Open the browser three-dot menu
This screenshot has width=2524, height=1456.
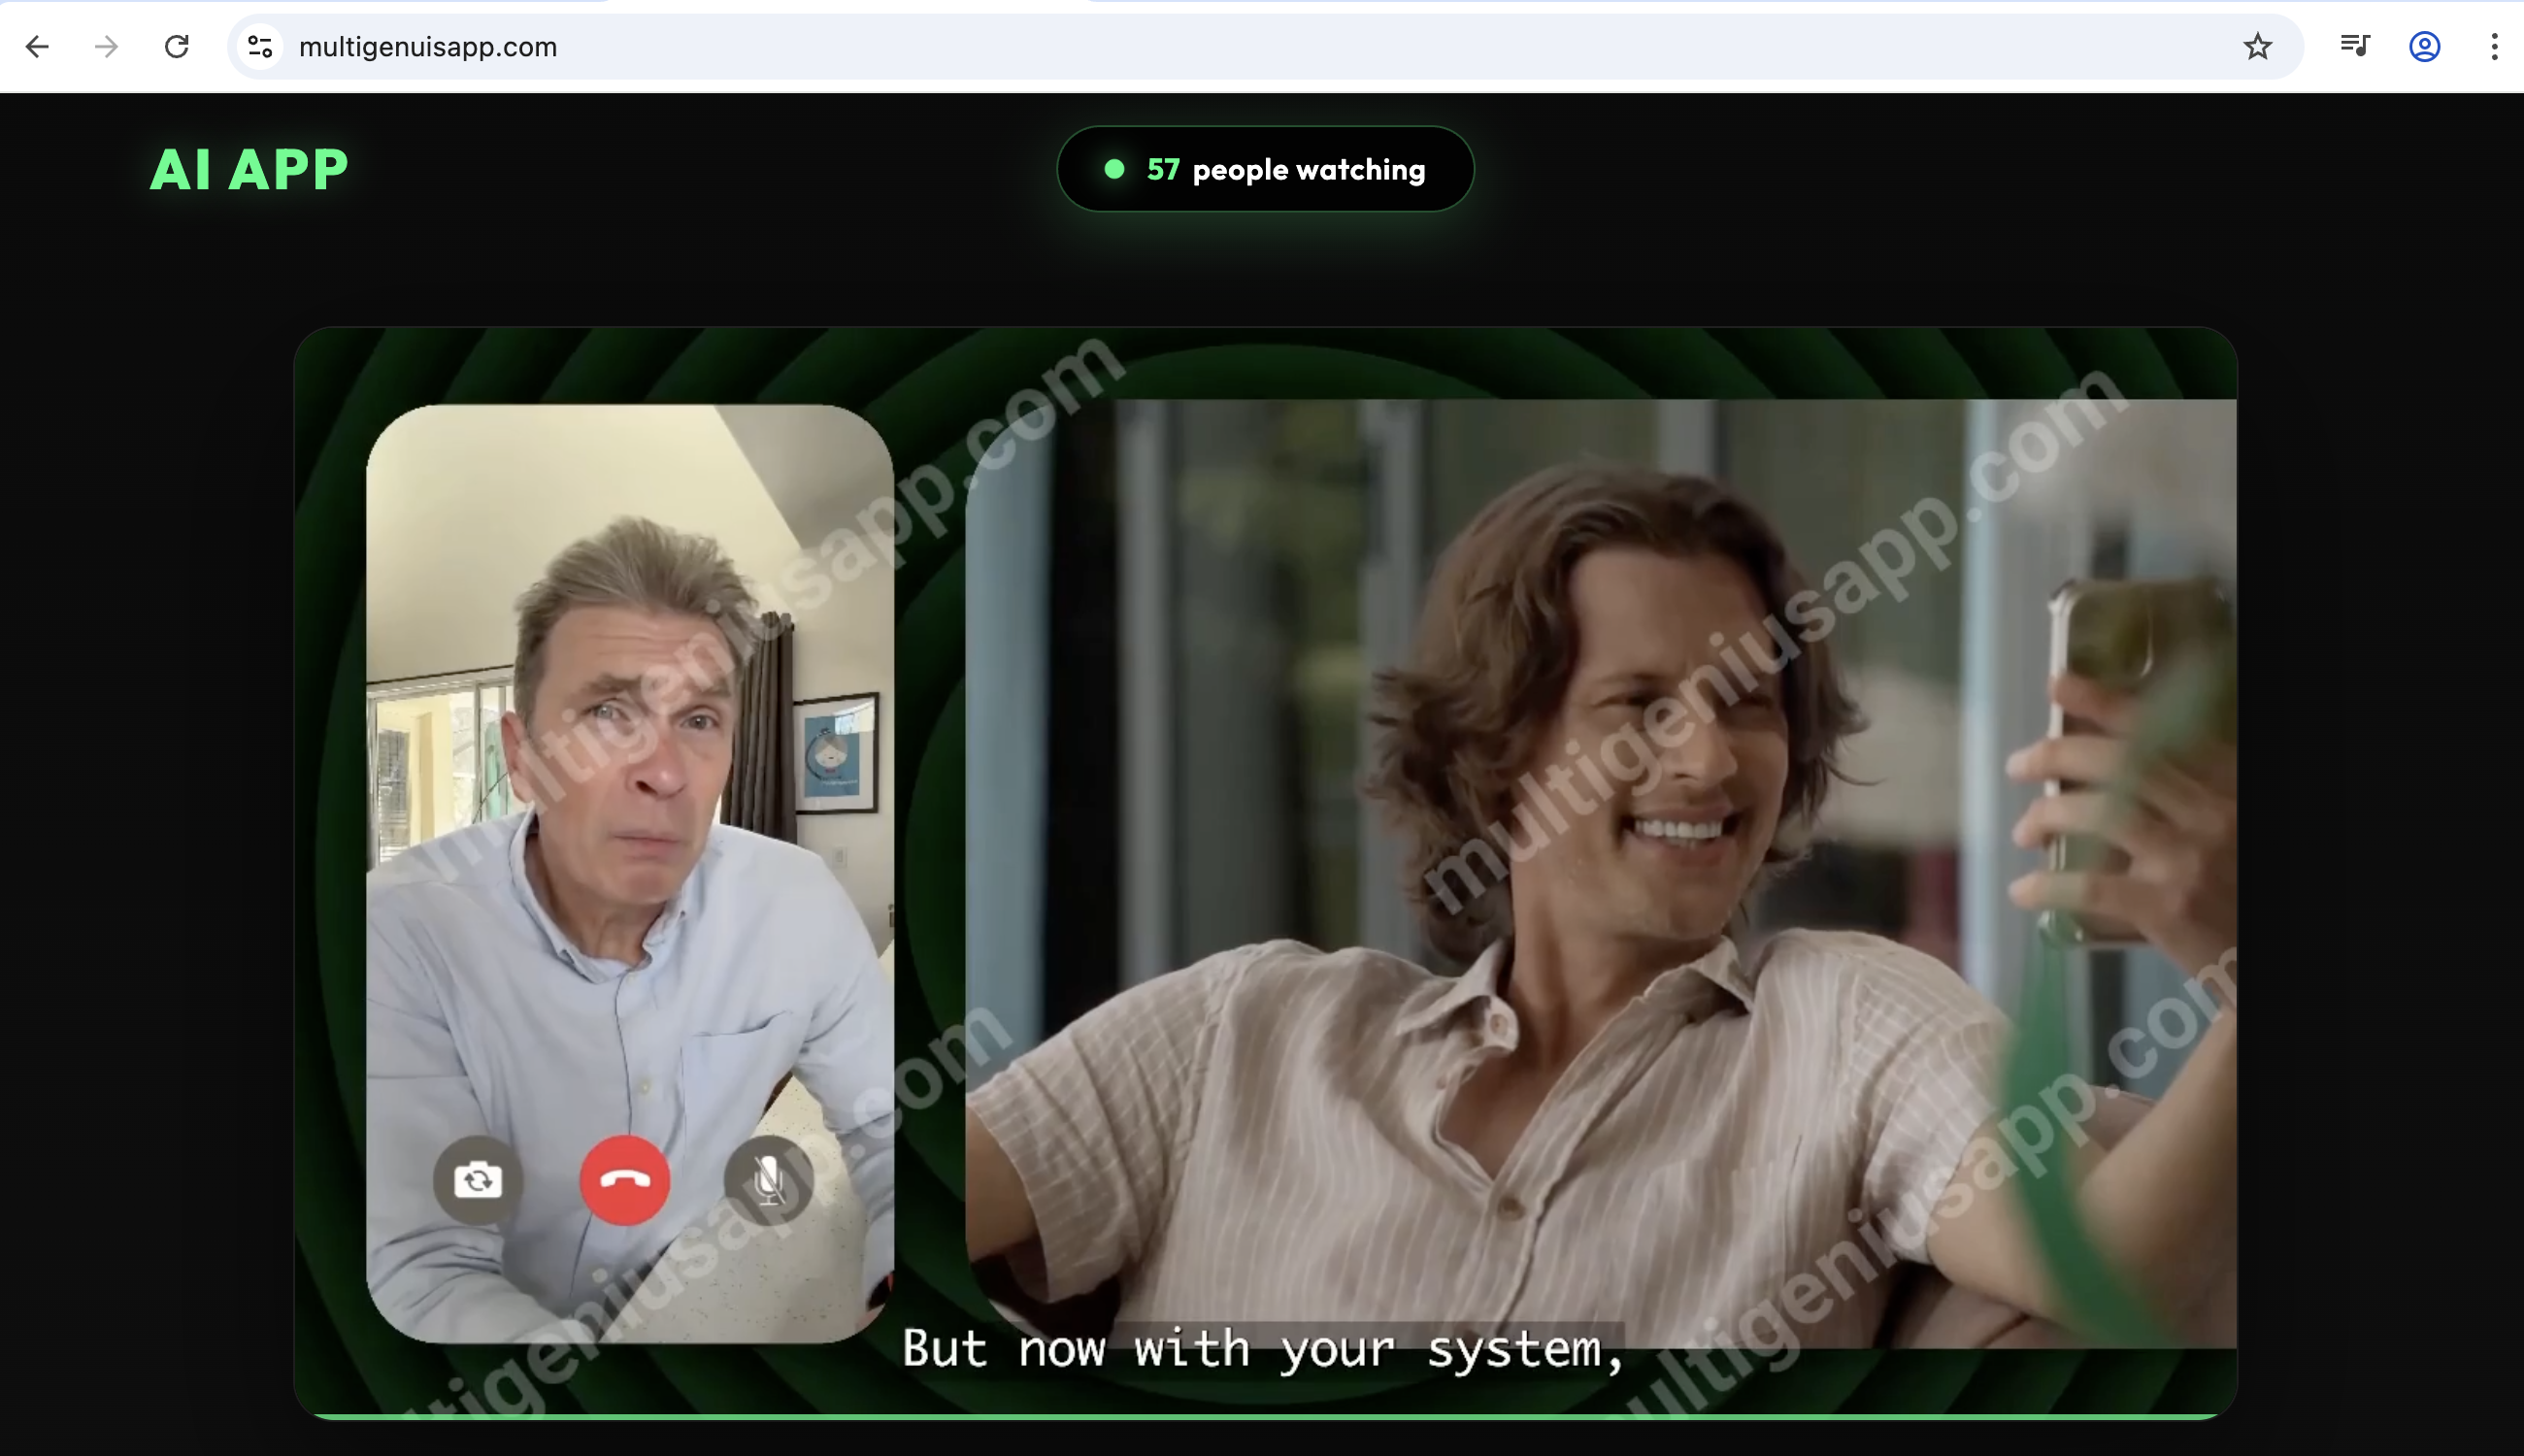tap(2494, 47)
